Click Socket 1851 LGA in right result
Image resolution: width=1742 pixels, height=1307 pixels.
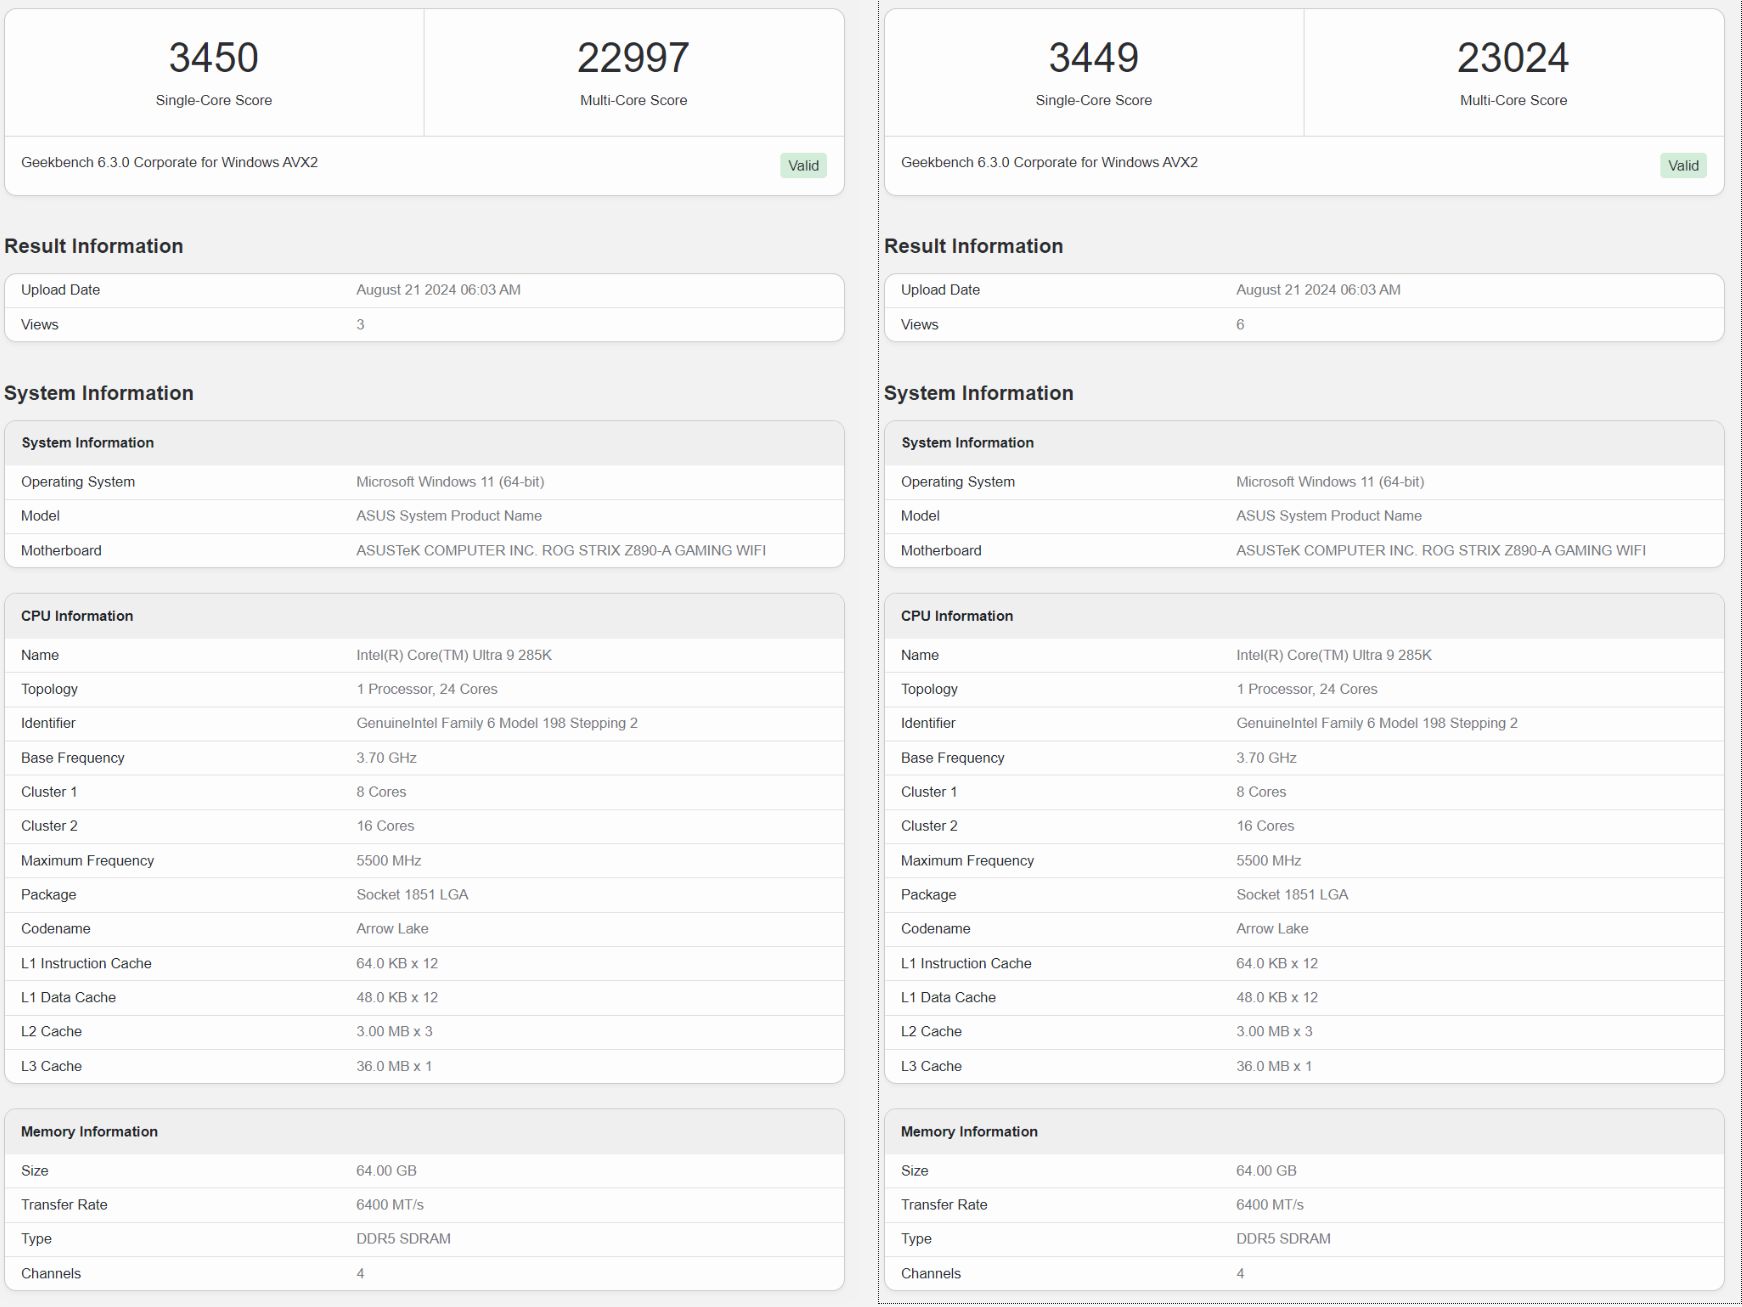click(1292, 895)
